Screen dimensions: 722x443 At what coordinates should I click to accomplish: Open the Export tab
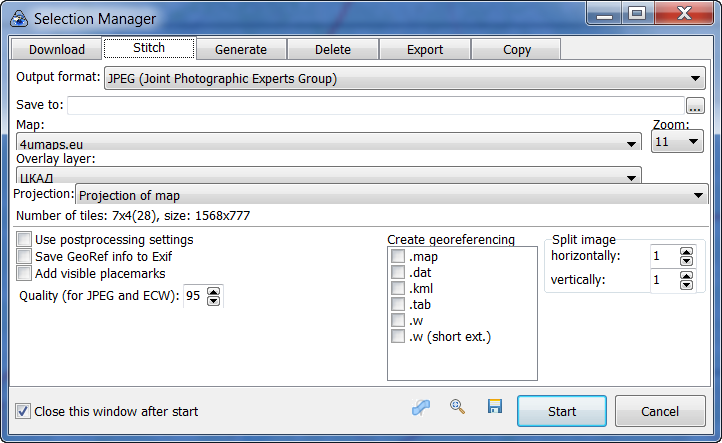coord(425,49)
